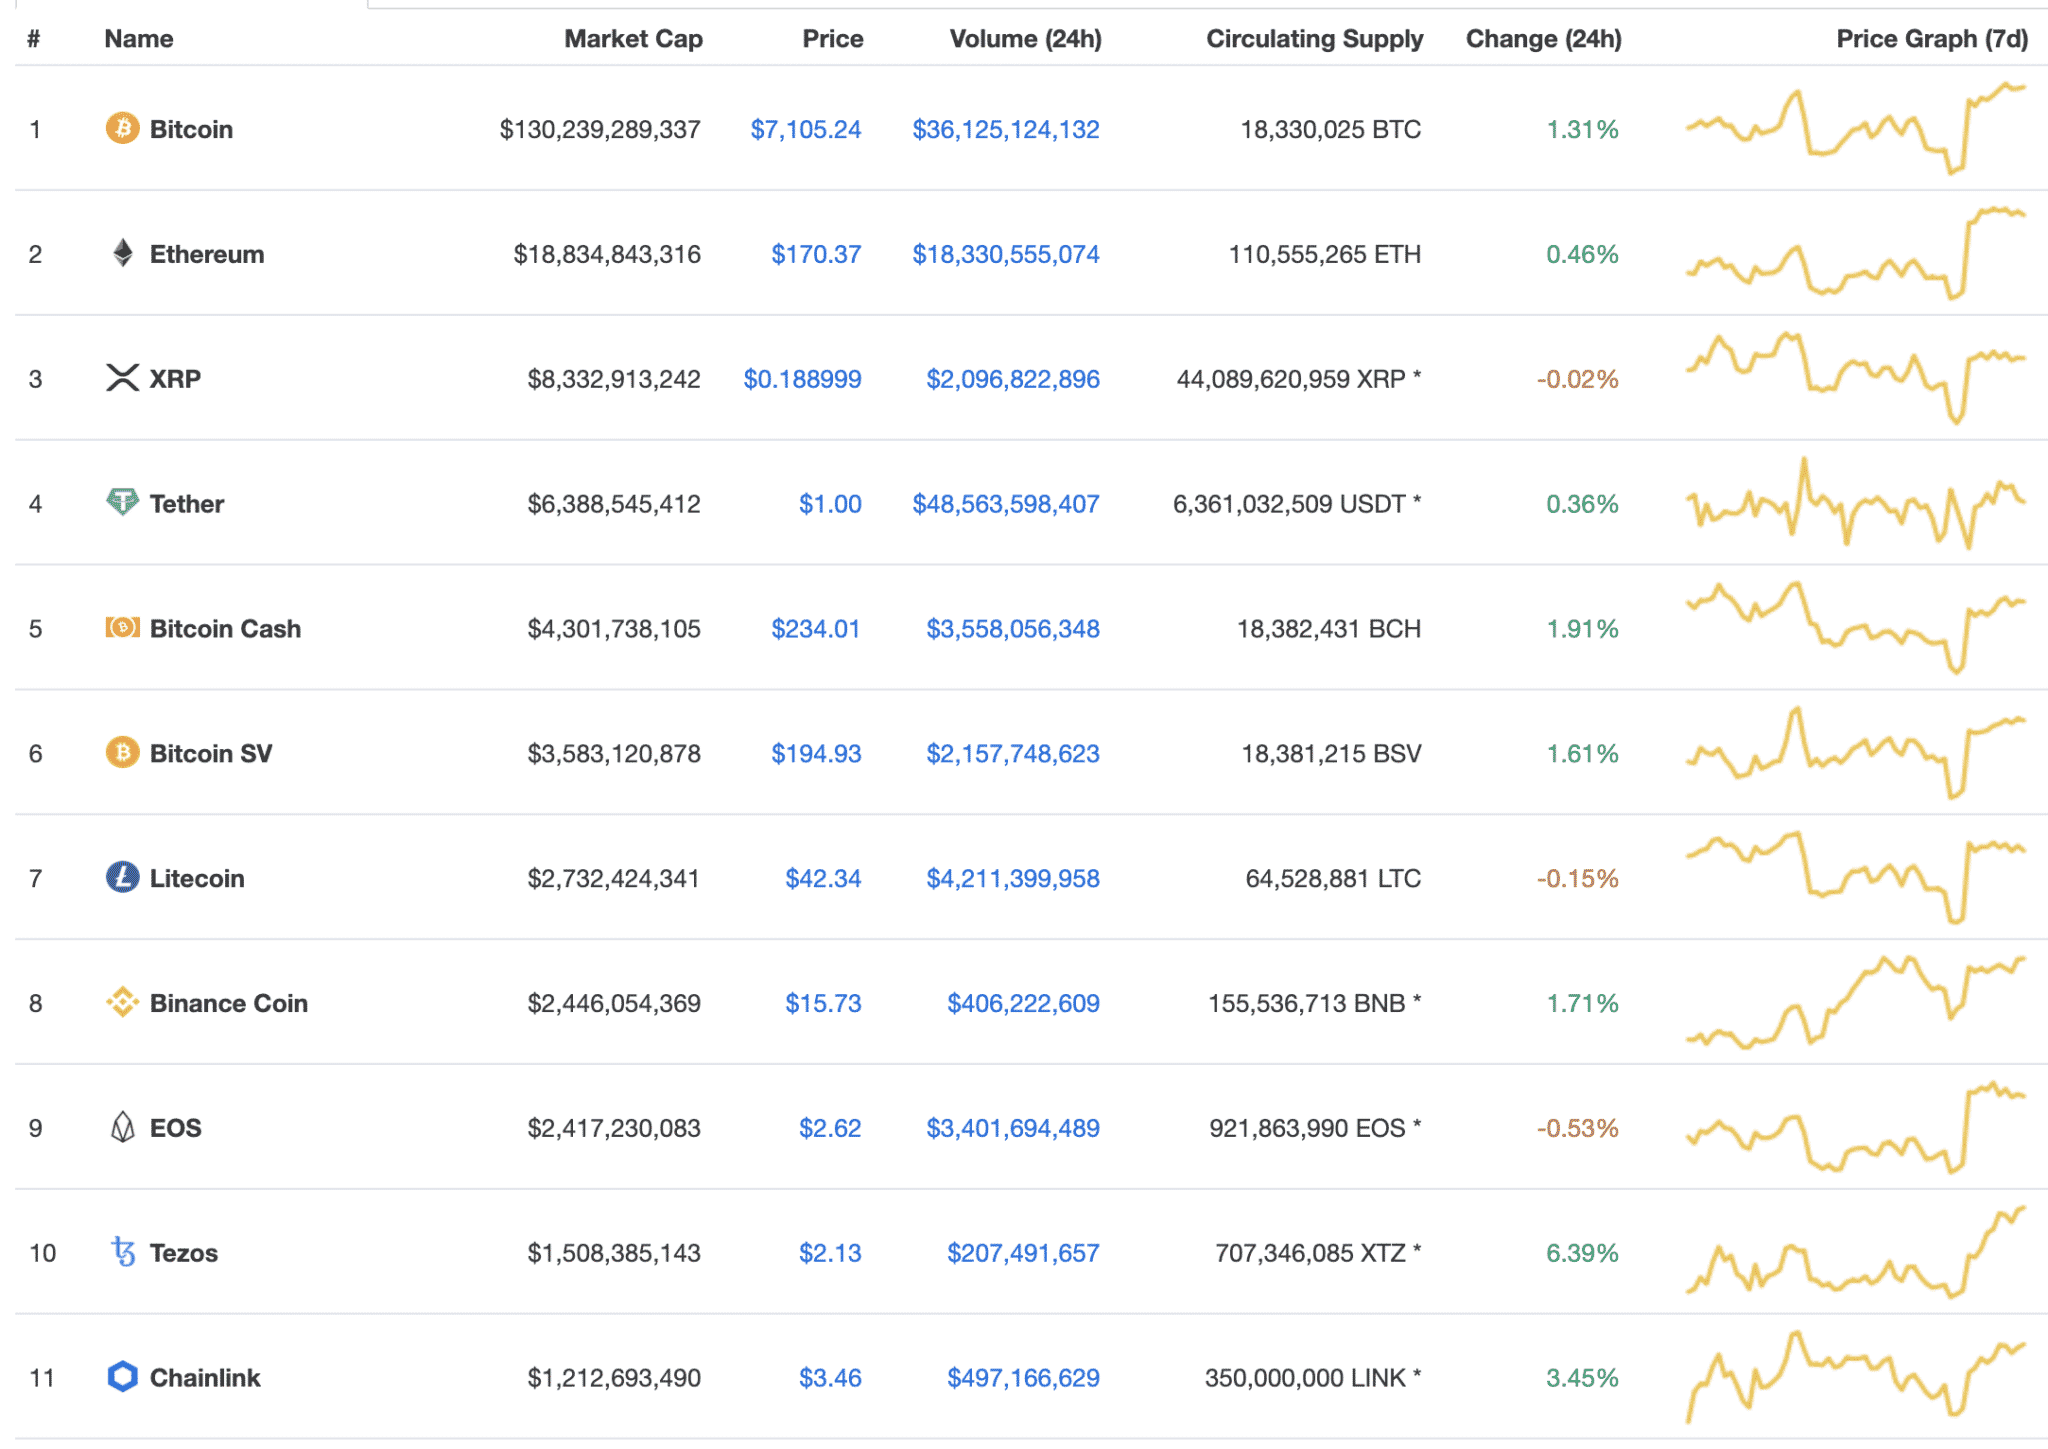Click Bitcoin price $7,105.24
Image resolution: width=2048 pixels, height=1449 pixels.
point(806,129)
